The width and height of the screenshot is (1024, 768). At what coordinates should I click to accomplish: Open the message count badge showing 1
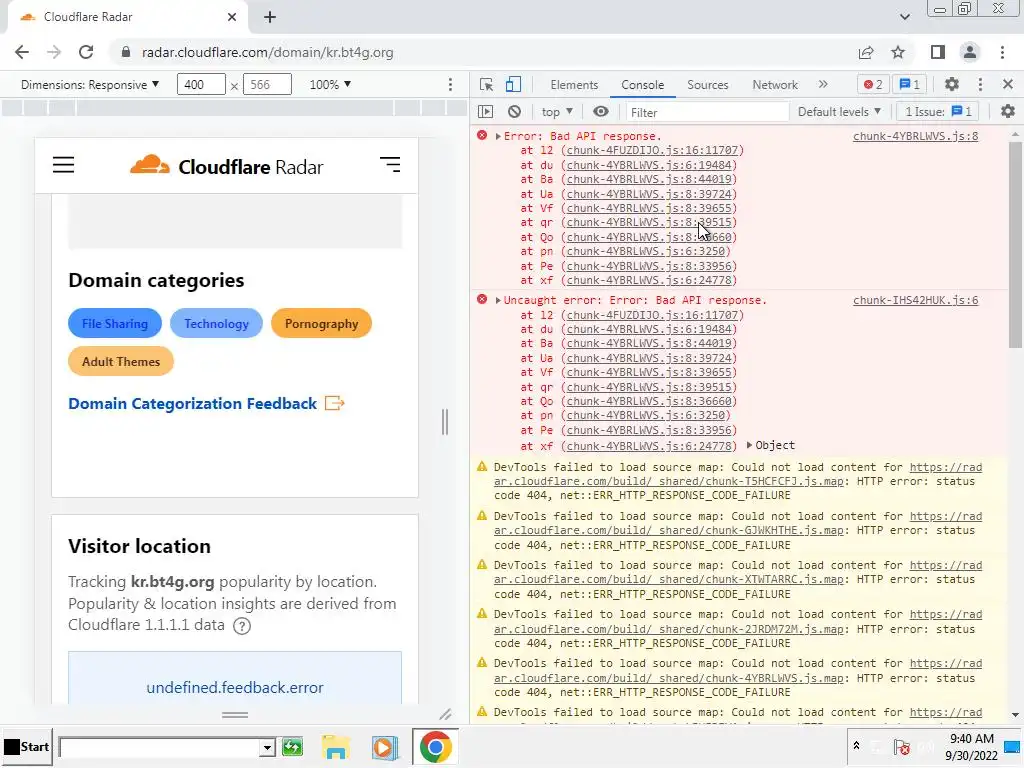(910, 84)
